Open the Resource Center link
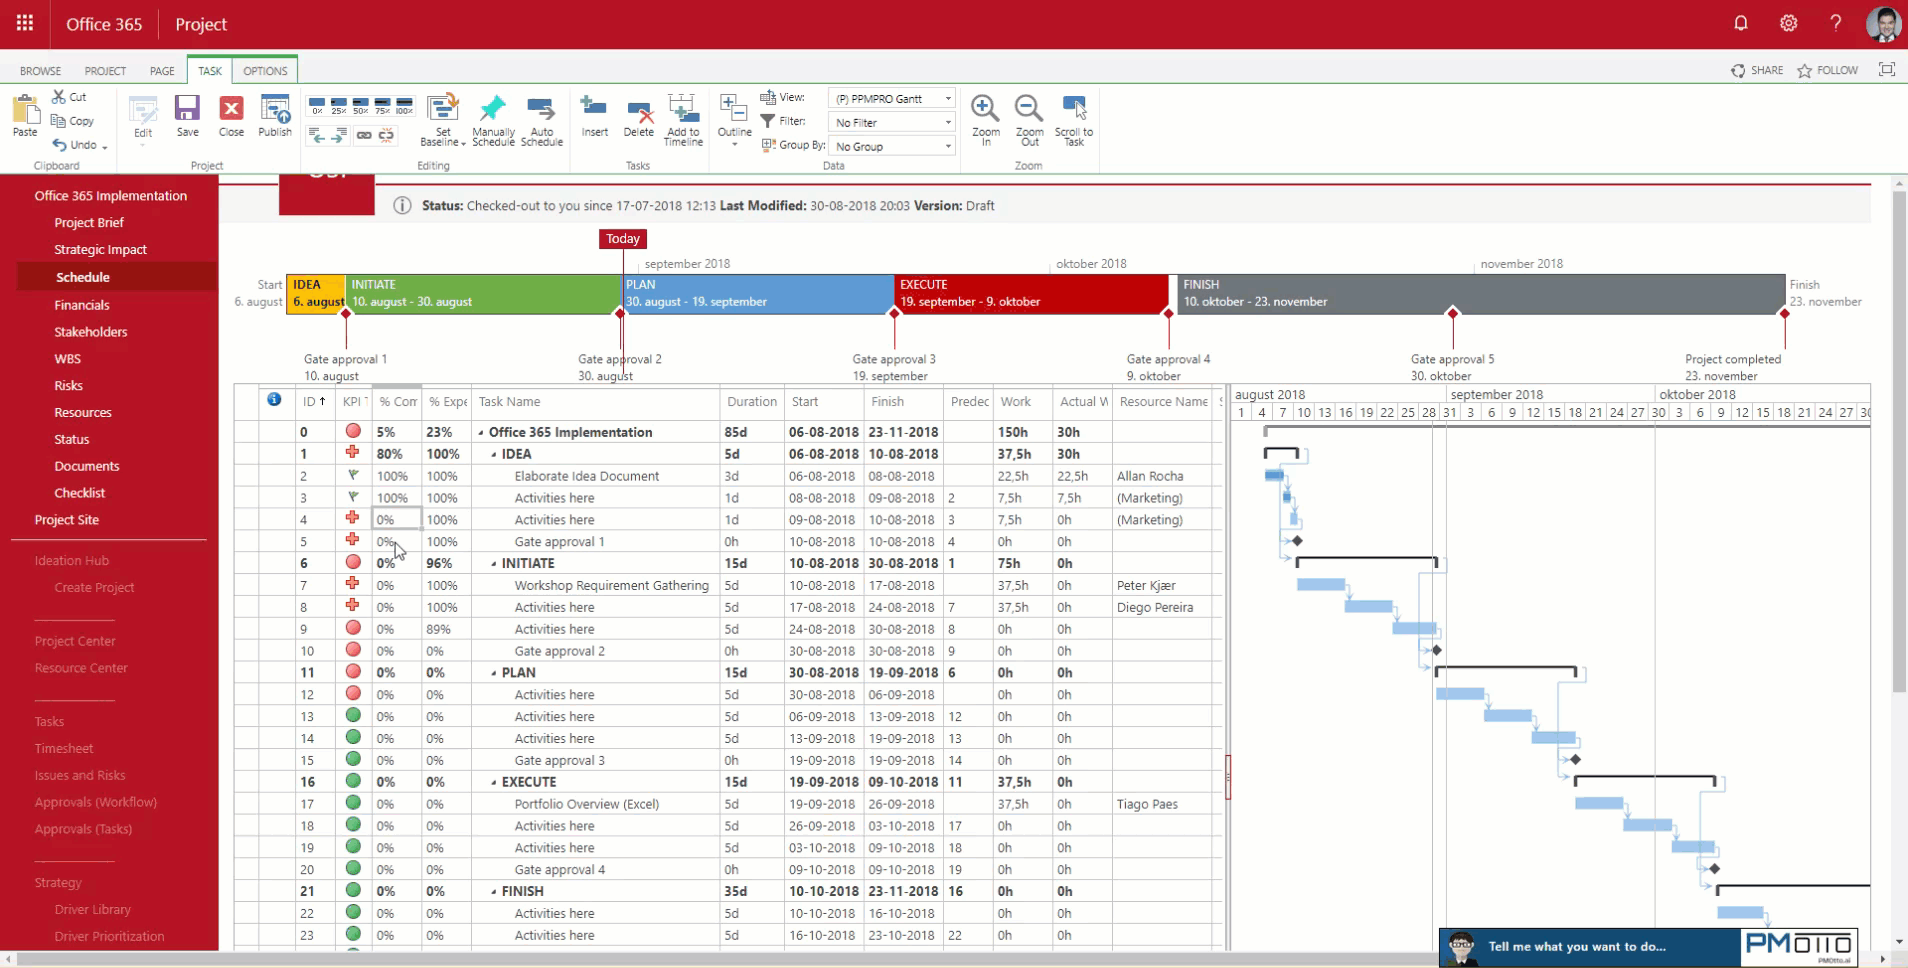The width and height of the screenshot is (1908, 968). pyautogui.click(x=81, y=668)
